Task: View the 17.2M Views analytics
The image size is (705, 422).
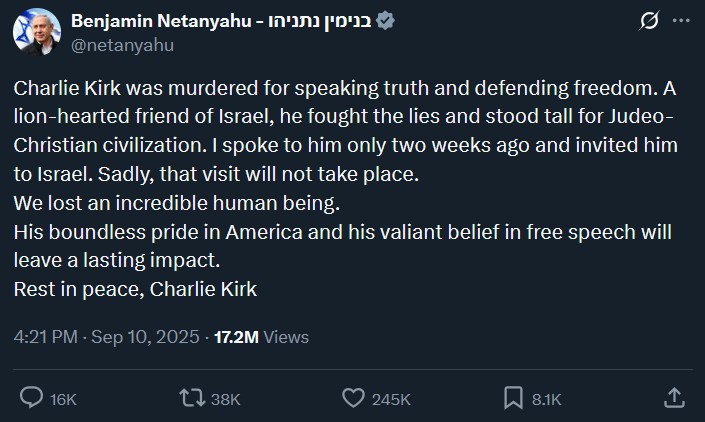Action: click(262, 337)
